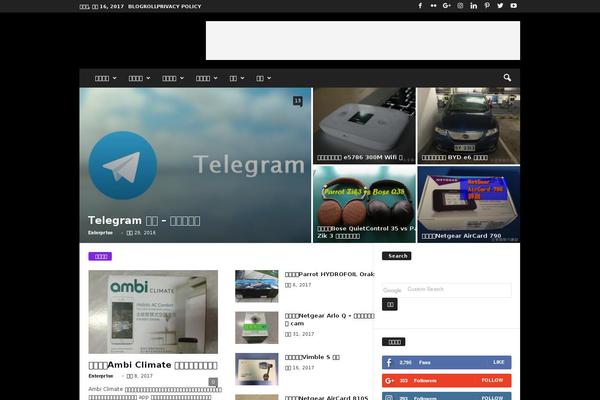Screen dimensions: 600x400
Task: Open the Parrot HYDROFOIL Orak article title
Action: point(329,274)
